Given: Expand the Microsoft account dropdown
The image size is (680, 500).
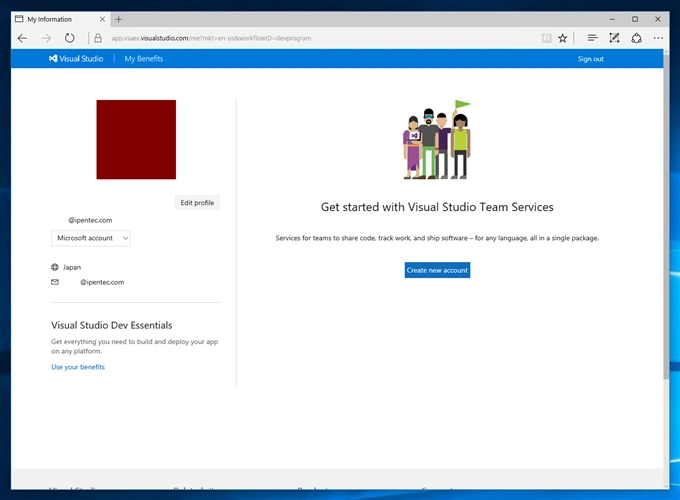Looking at the screenshot, I should pyautogui.click(x=91, y=238).
